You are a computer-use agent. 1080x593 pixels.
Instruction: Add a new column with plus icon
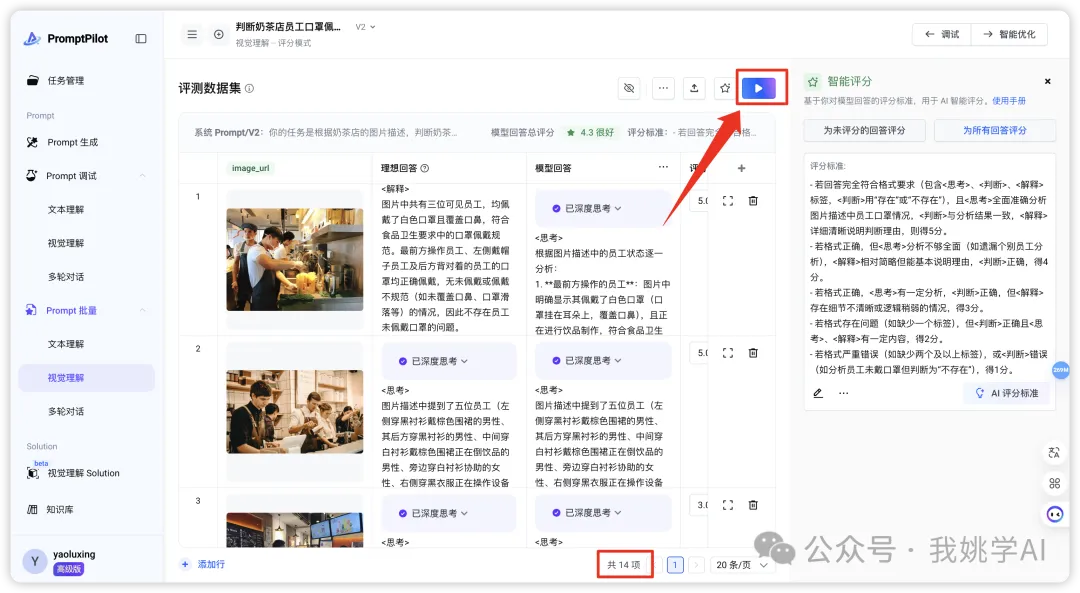[x=741, y=168]
